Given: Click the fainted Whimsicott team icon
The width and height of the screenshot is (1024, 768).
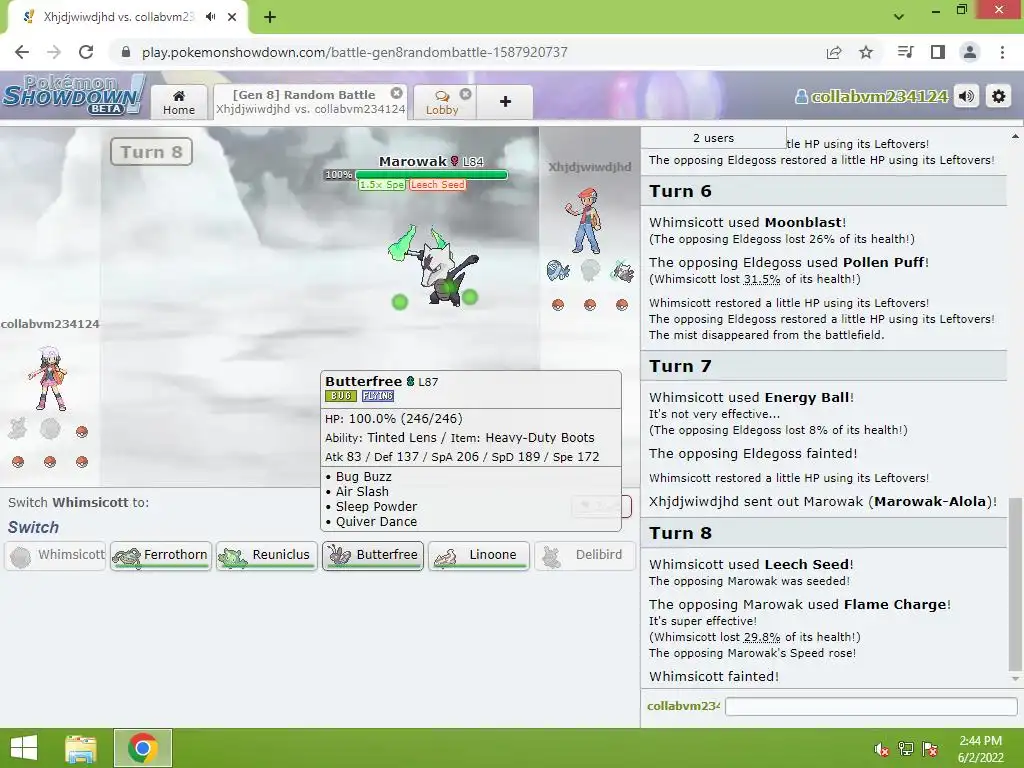Looking at the screenshot, I should (50, 428).
